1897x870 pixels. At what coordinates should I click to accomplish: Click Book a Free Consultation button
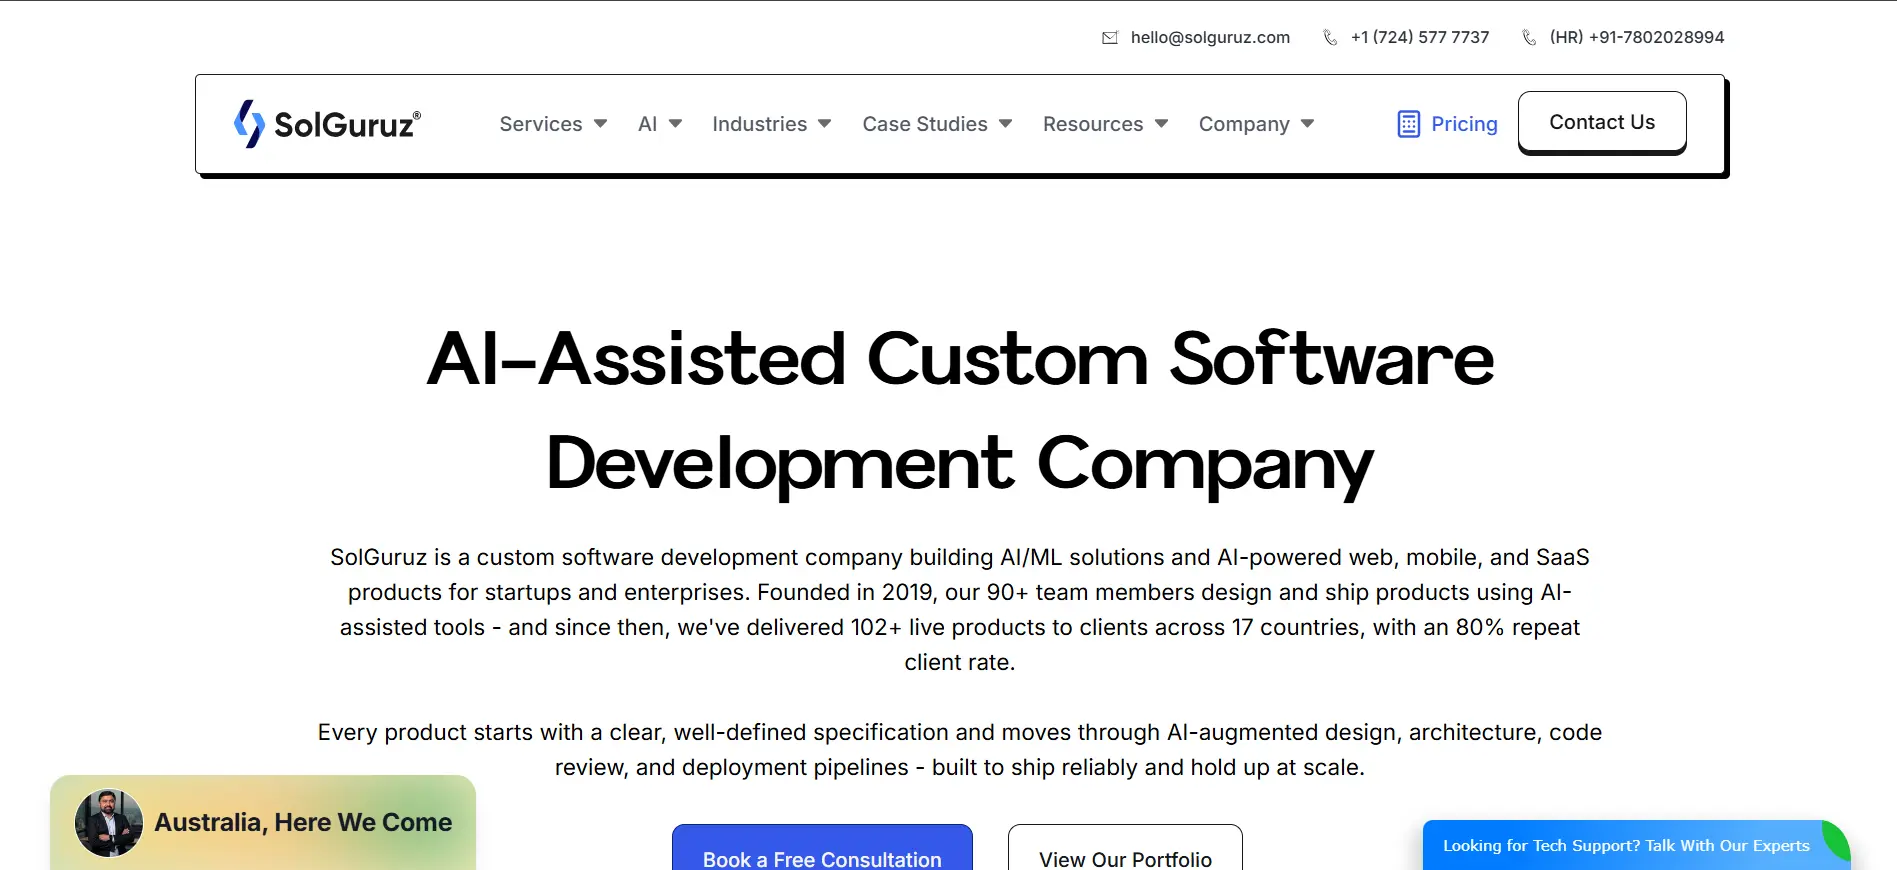coord(822,848)
